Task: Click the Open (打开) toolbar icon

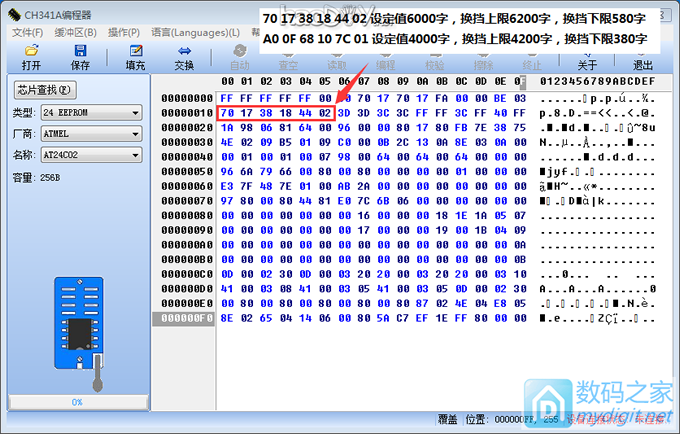Action: [x=31, y=51]
